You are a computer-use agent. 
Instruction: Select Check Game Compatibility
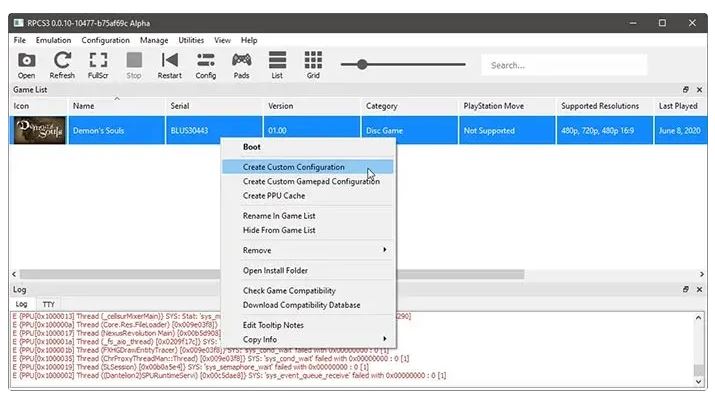pos(308,291)
